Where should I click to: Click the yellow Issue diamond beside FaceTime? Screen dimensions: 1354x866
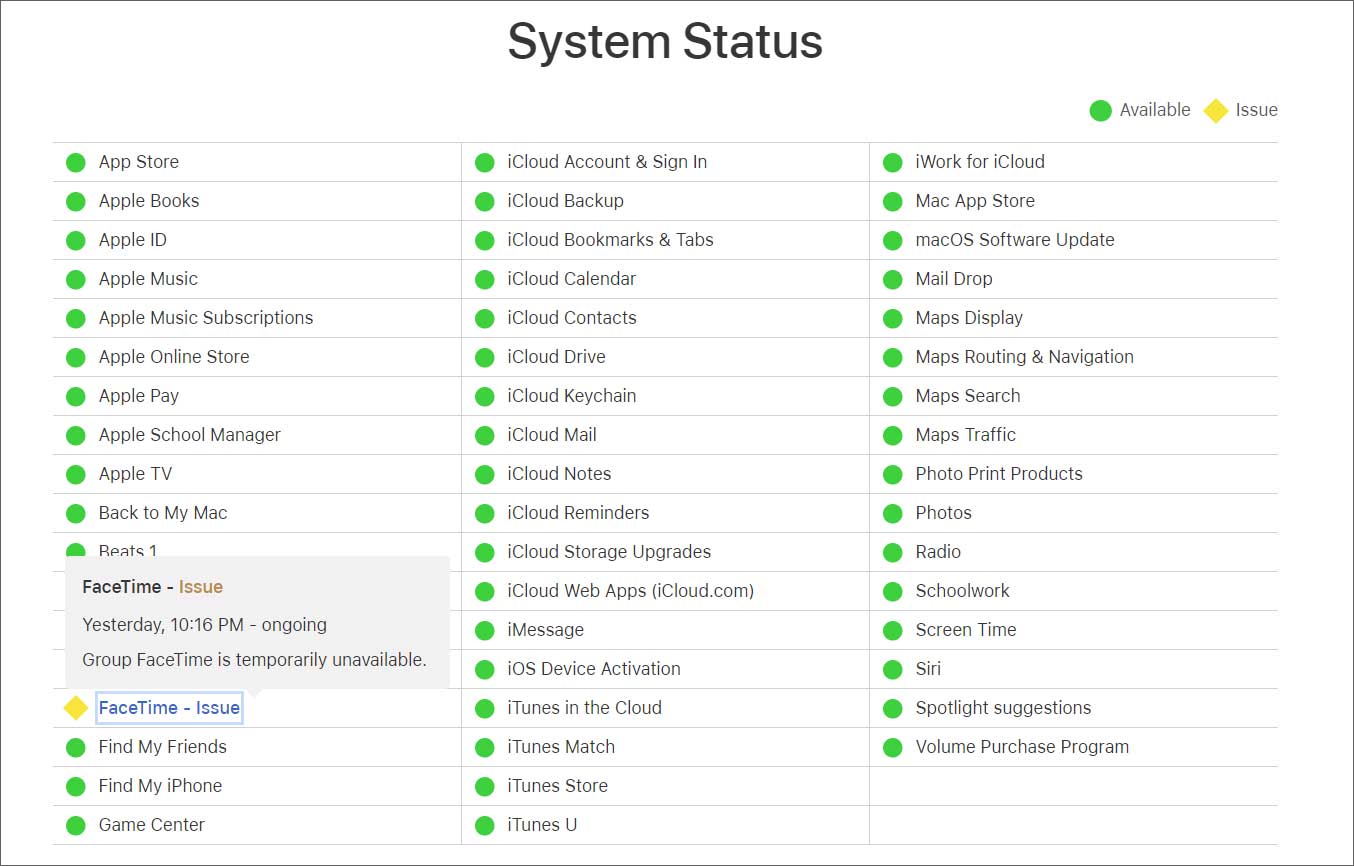75,707
